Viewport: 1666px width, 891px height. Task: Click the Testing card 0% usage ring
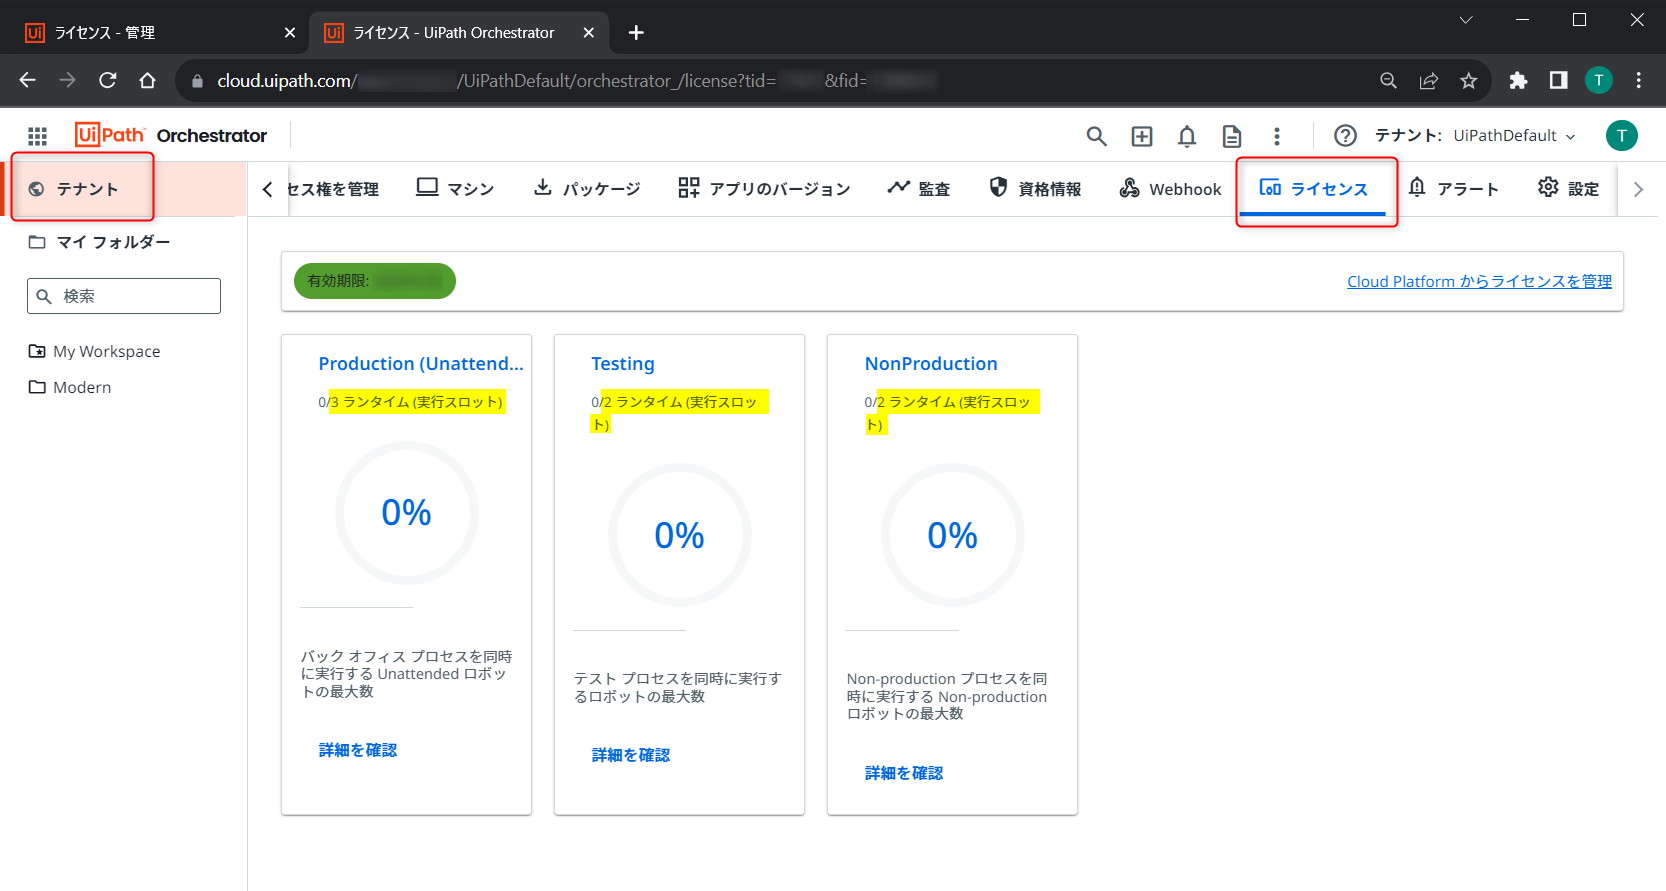(x=680, y=535)
